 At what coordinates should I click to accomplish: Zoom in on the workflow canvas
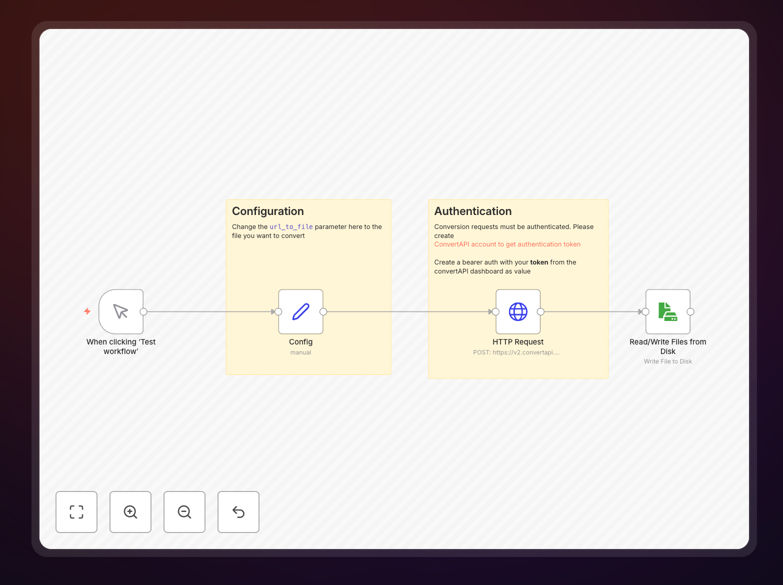pyautogui.click(x=130, y=512)
